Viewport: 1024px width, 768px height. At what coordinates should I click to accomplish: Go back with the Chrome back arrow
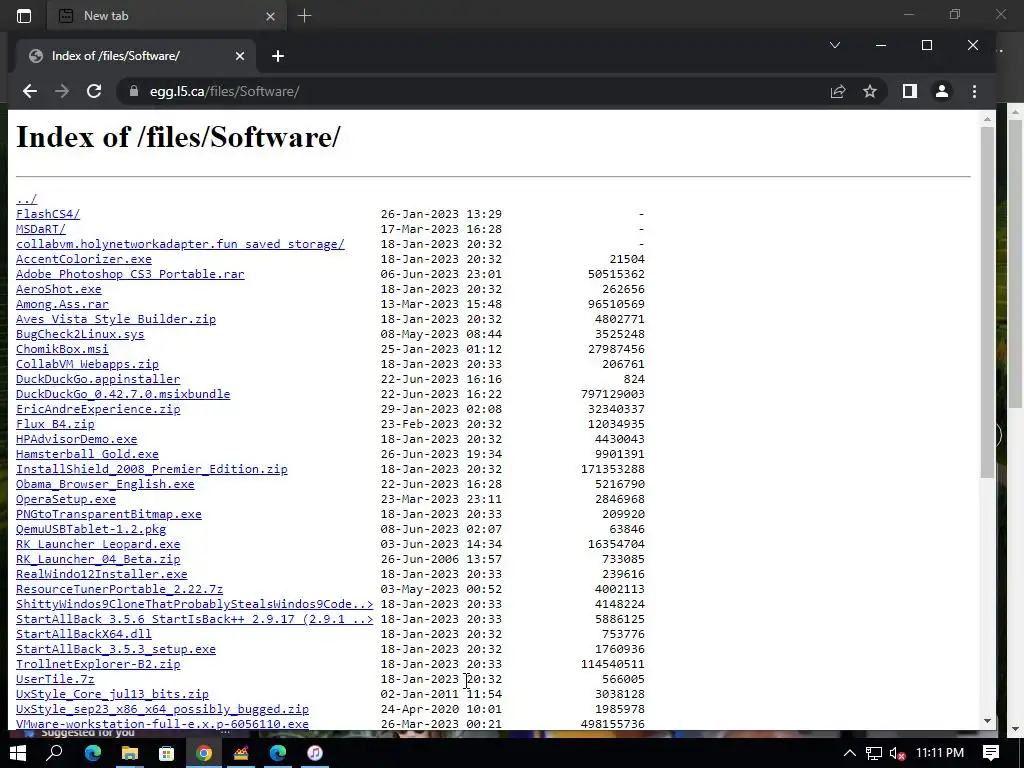[29, 91]
